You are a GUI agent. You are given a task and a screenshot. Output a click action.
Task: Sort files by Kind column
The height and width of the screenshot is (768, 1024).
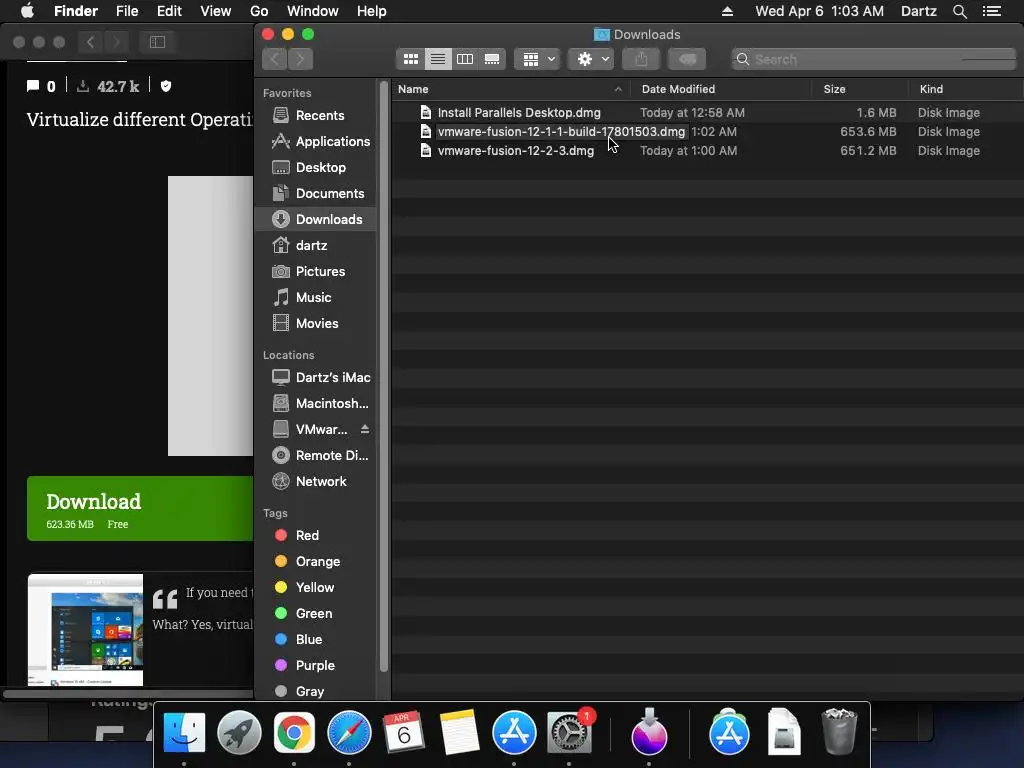[x=966, y=89]
